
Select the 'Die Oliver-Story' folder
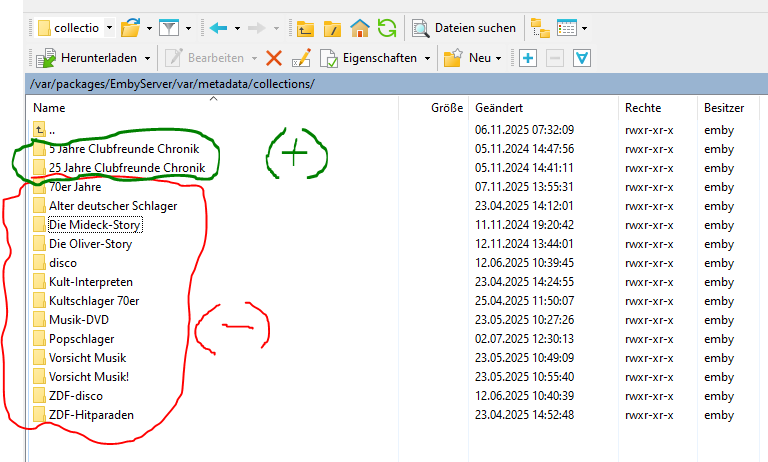(91, 244)
